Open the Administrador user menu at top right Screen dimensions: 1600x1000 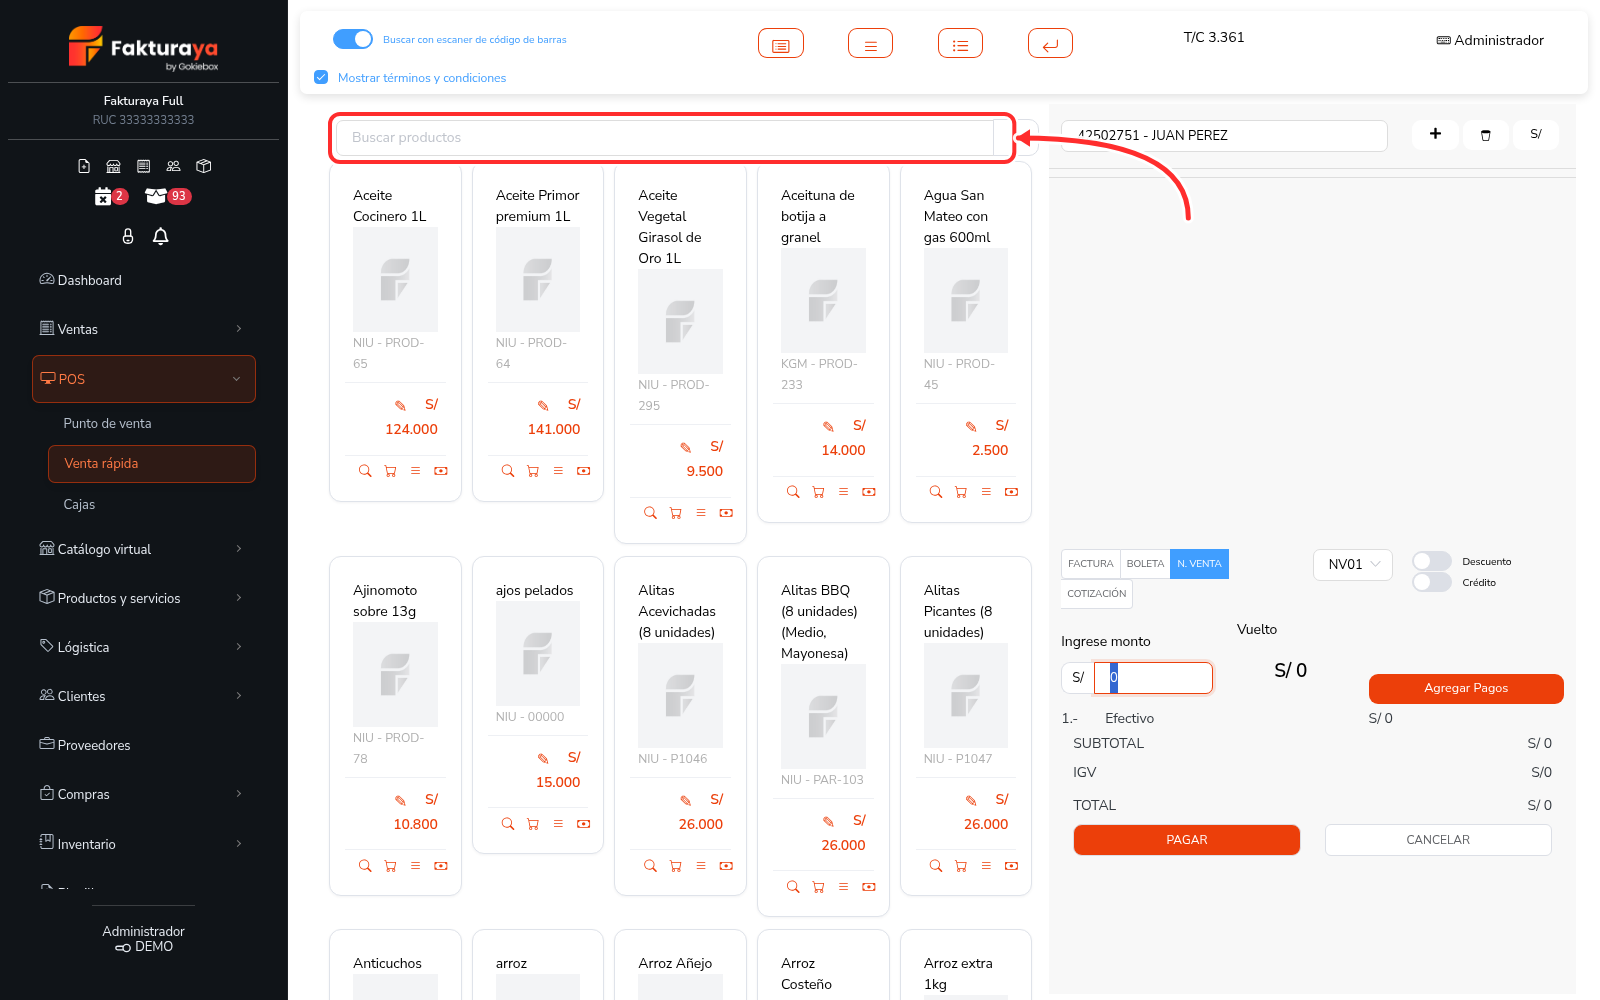click(x=1490, y=40)
